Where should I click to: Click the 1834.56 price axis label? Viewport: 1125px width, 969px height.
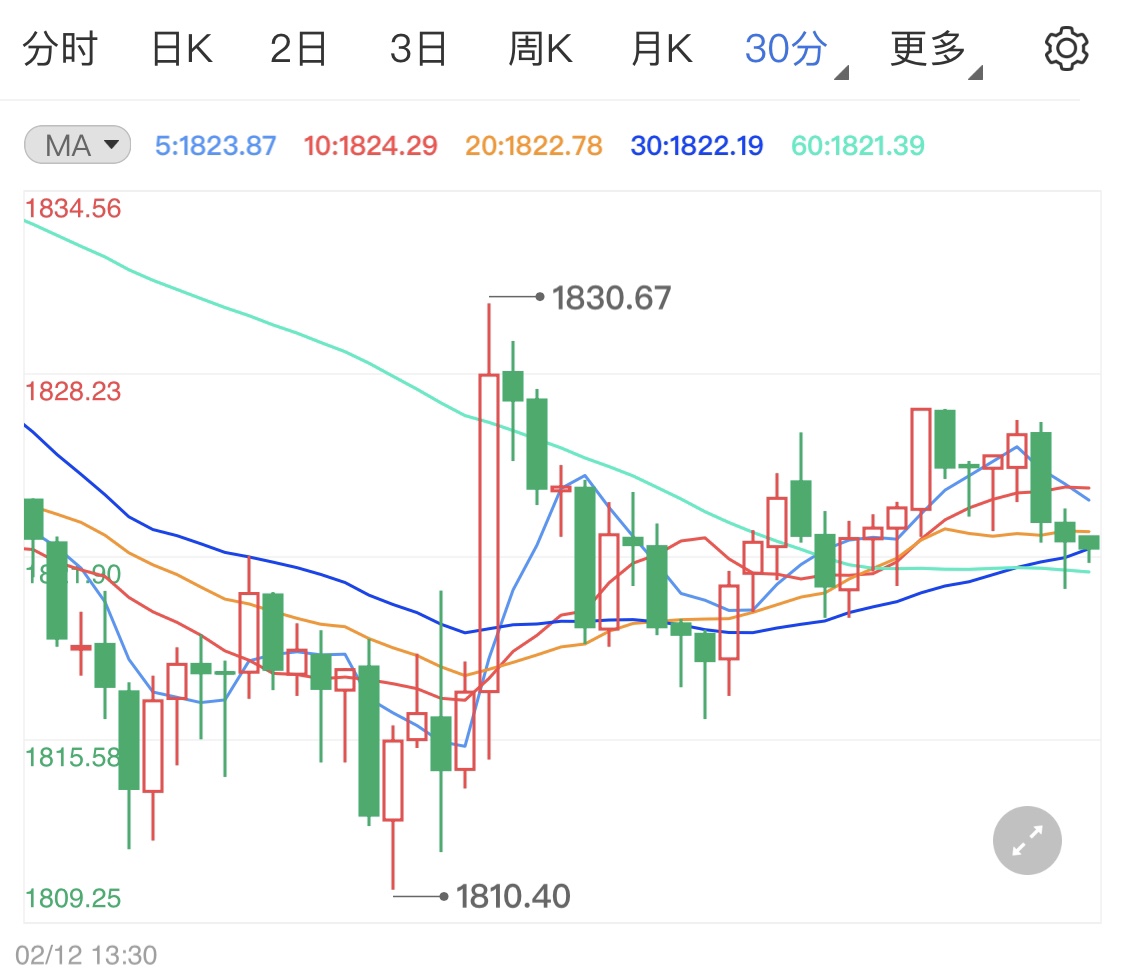tap(72, 209)
